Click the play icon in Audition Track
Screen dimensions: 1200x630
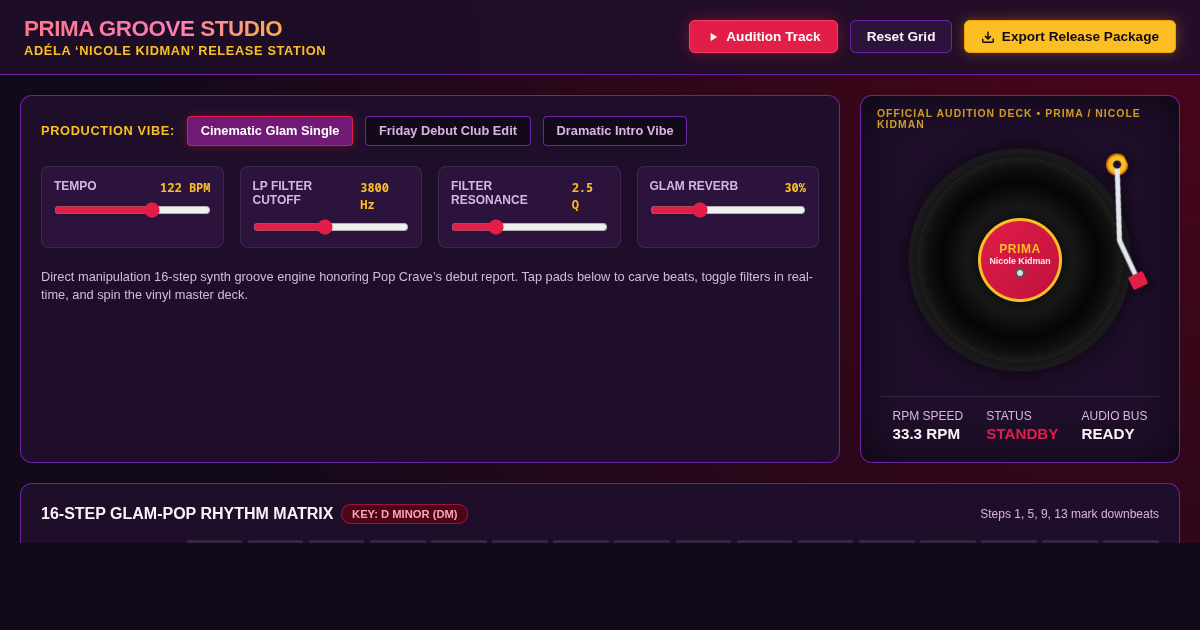713,37
